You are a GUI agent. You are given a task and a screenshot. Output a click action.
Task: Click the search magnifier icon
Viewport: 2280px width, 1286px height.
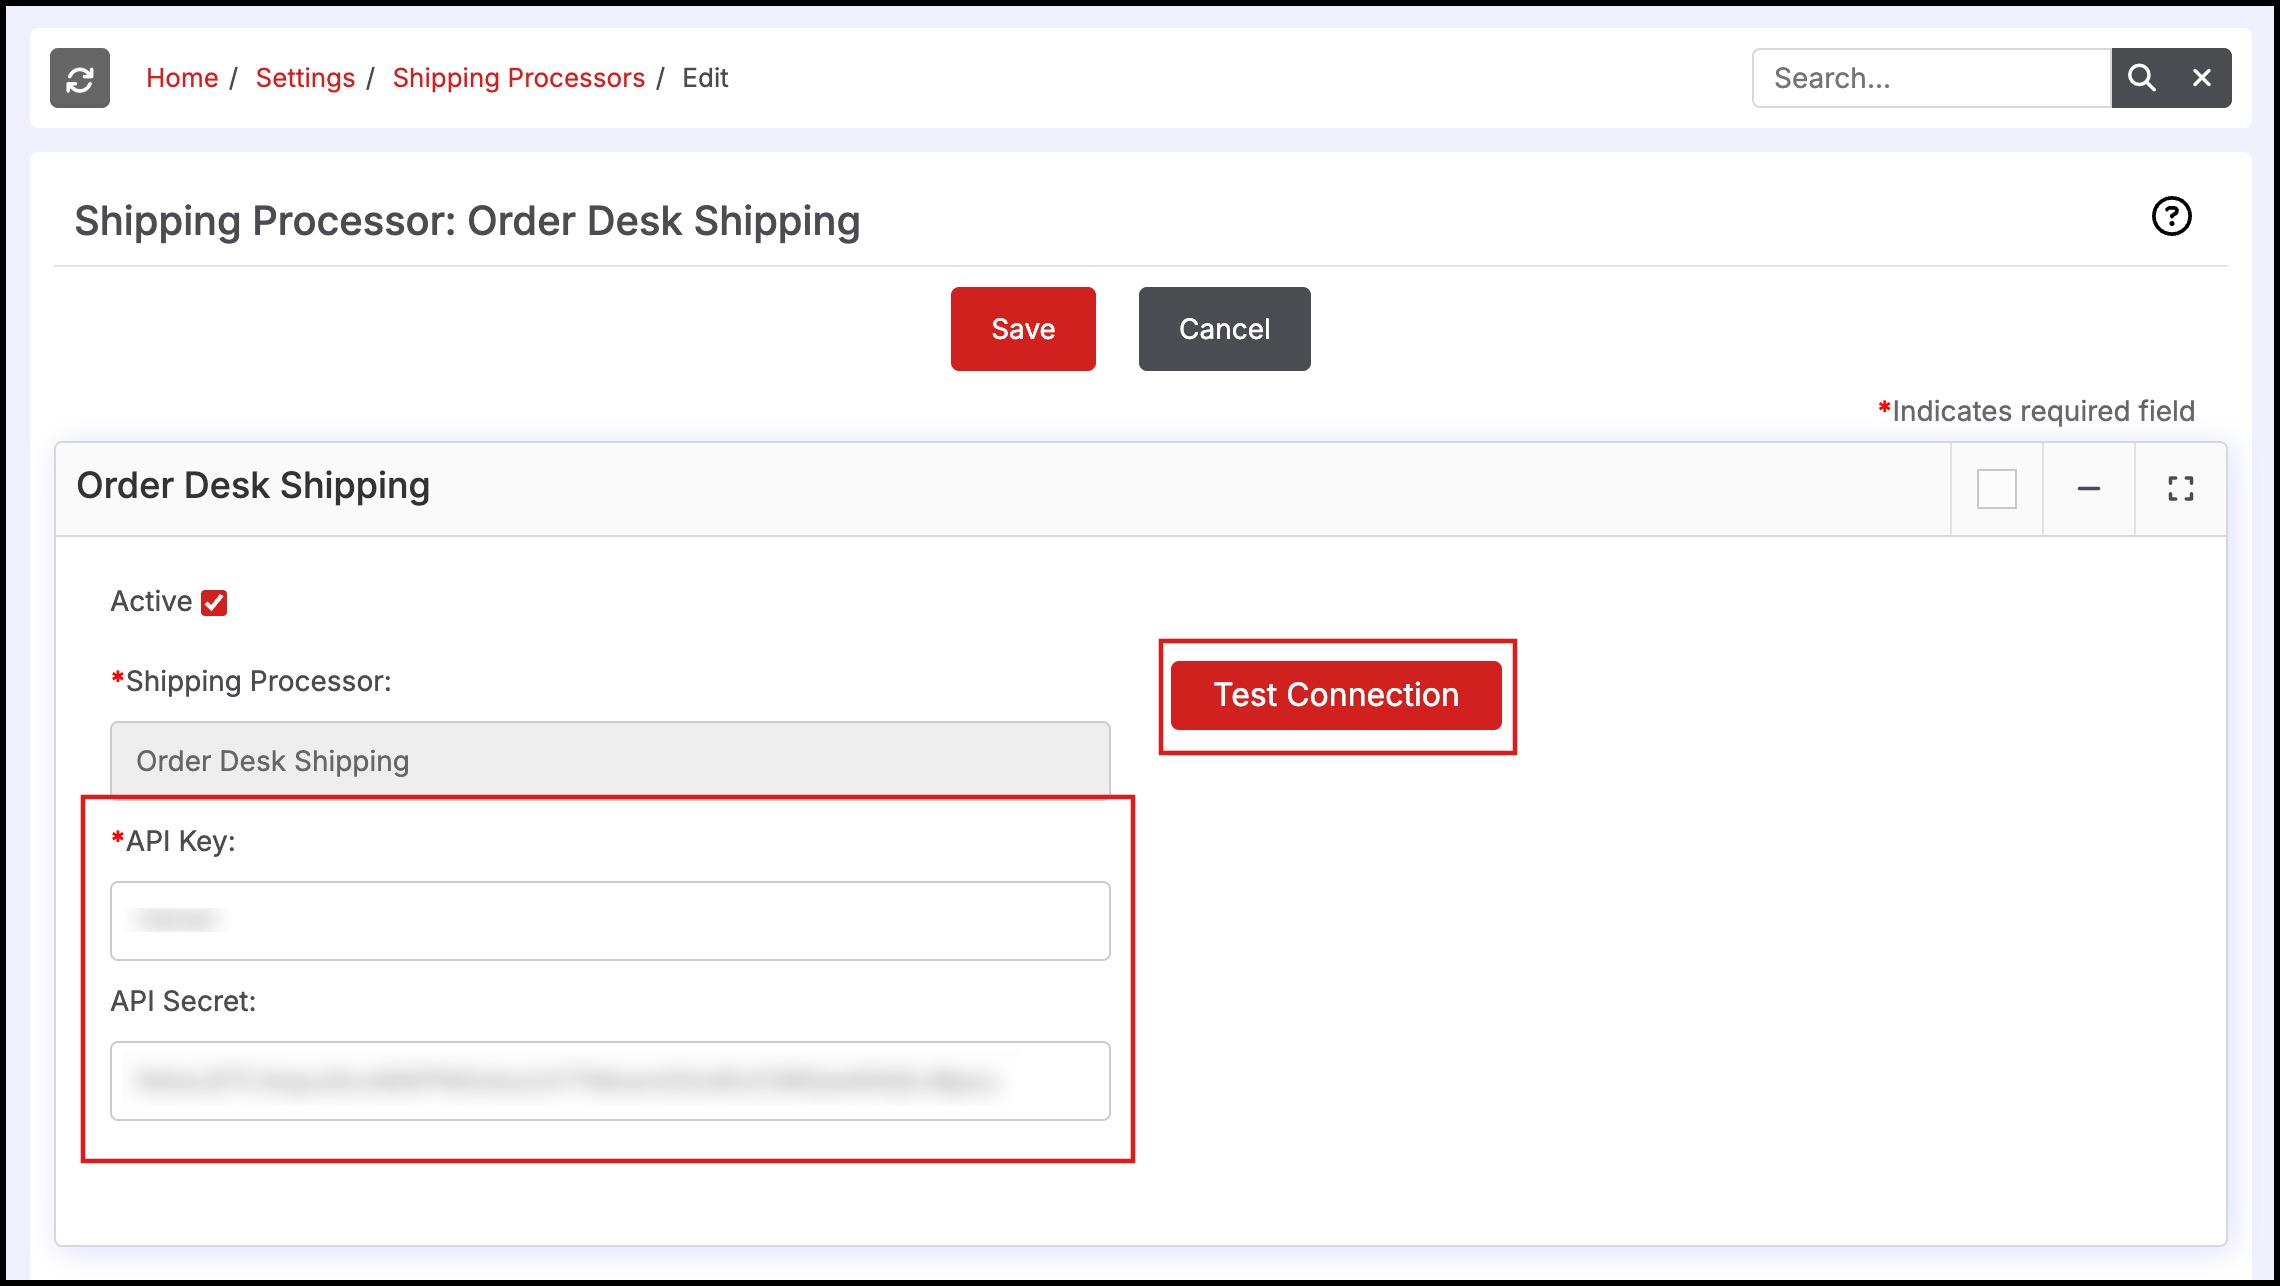(2141, 78)
